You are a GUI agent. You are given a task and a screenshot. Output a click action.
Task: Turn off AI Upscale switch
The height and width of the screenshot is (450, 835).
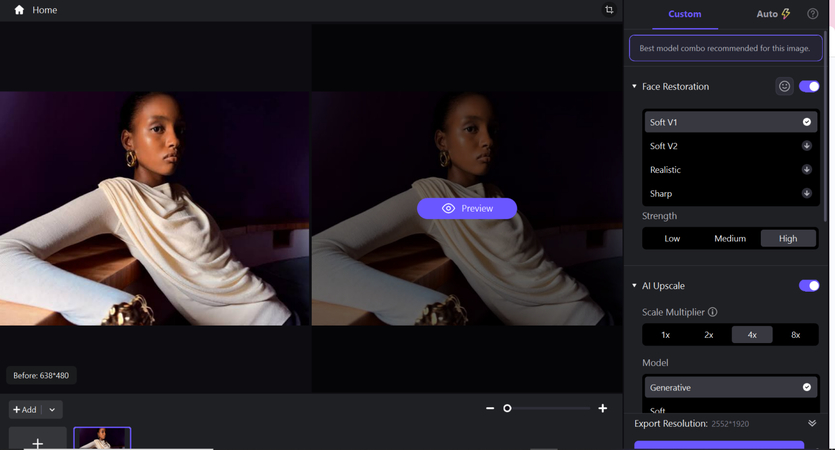click(809, 286)
